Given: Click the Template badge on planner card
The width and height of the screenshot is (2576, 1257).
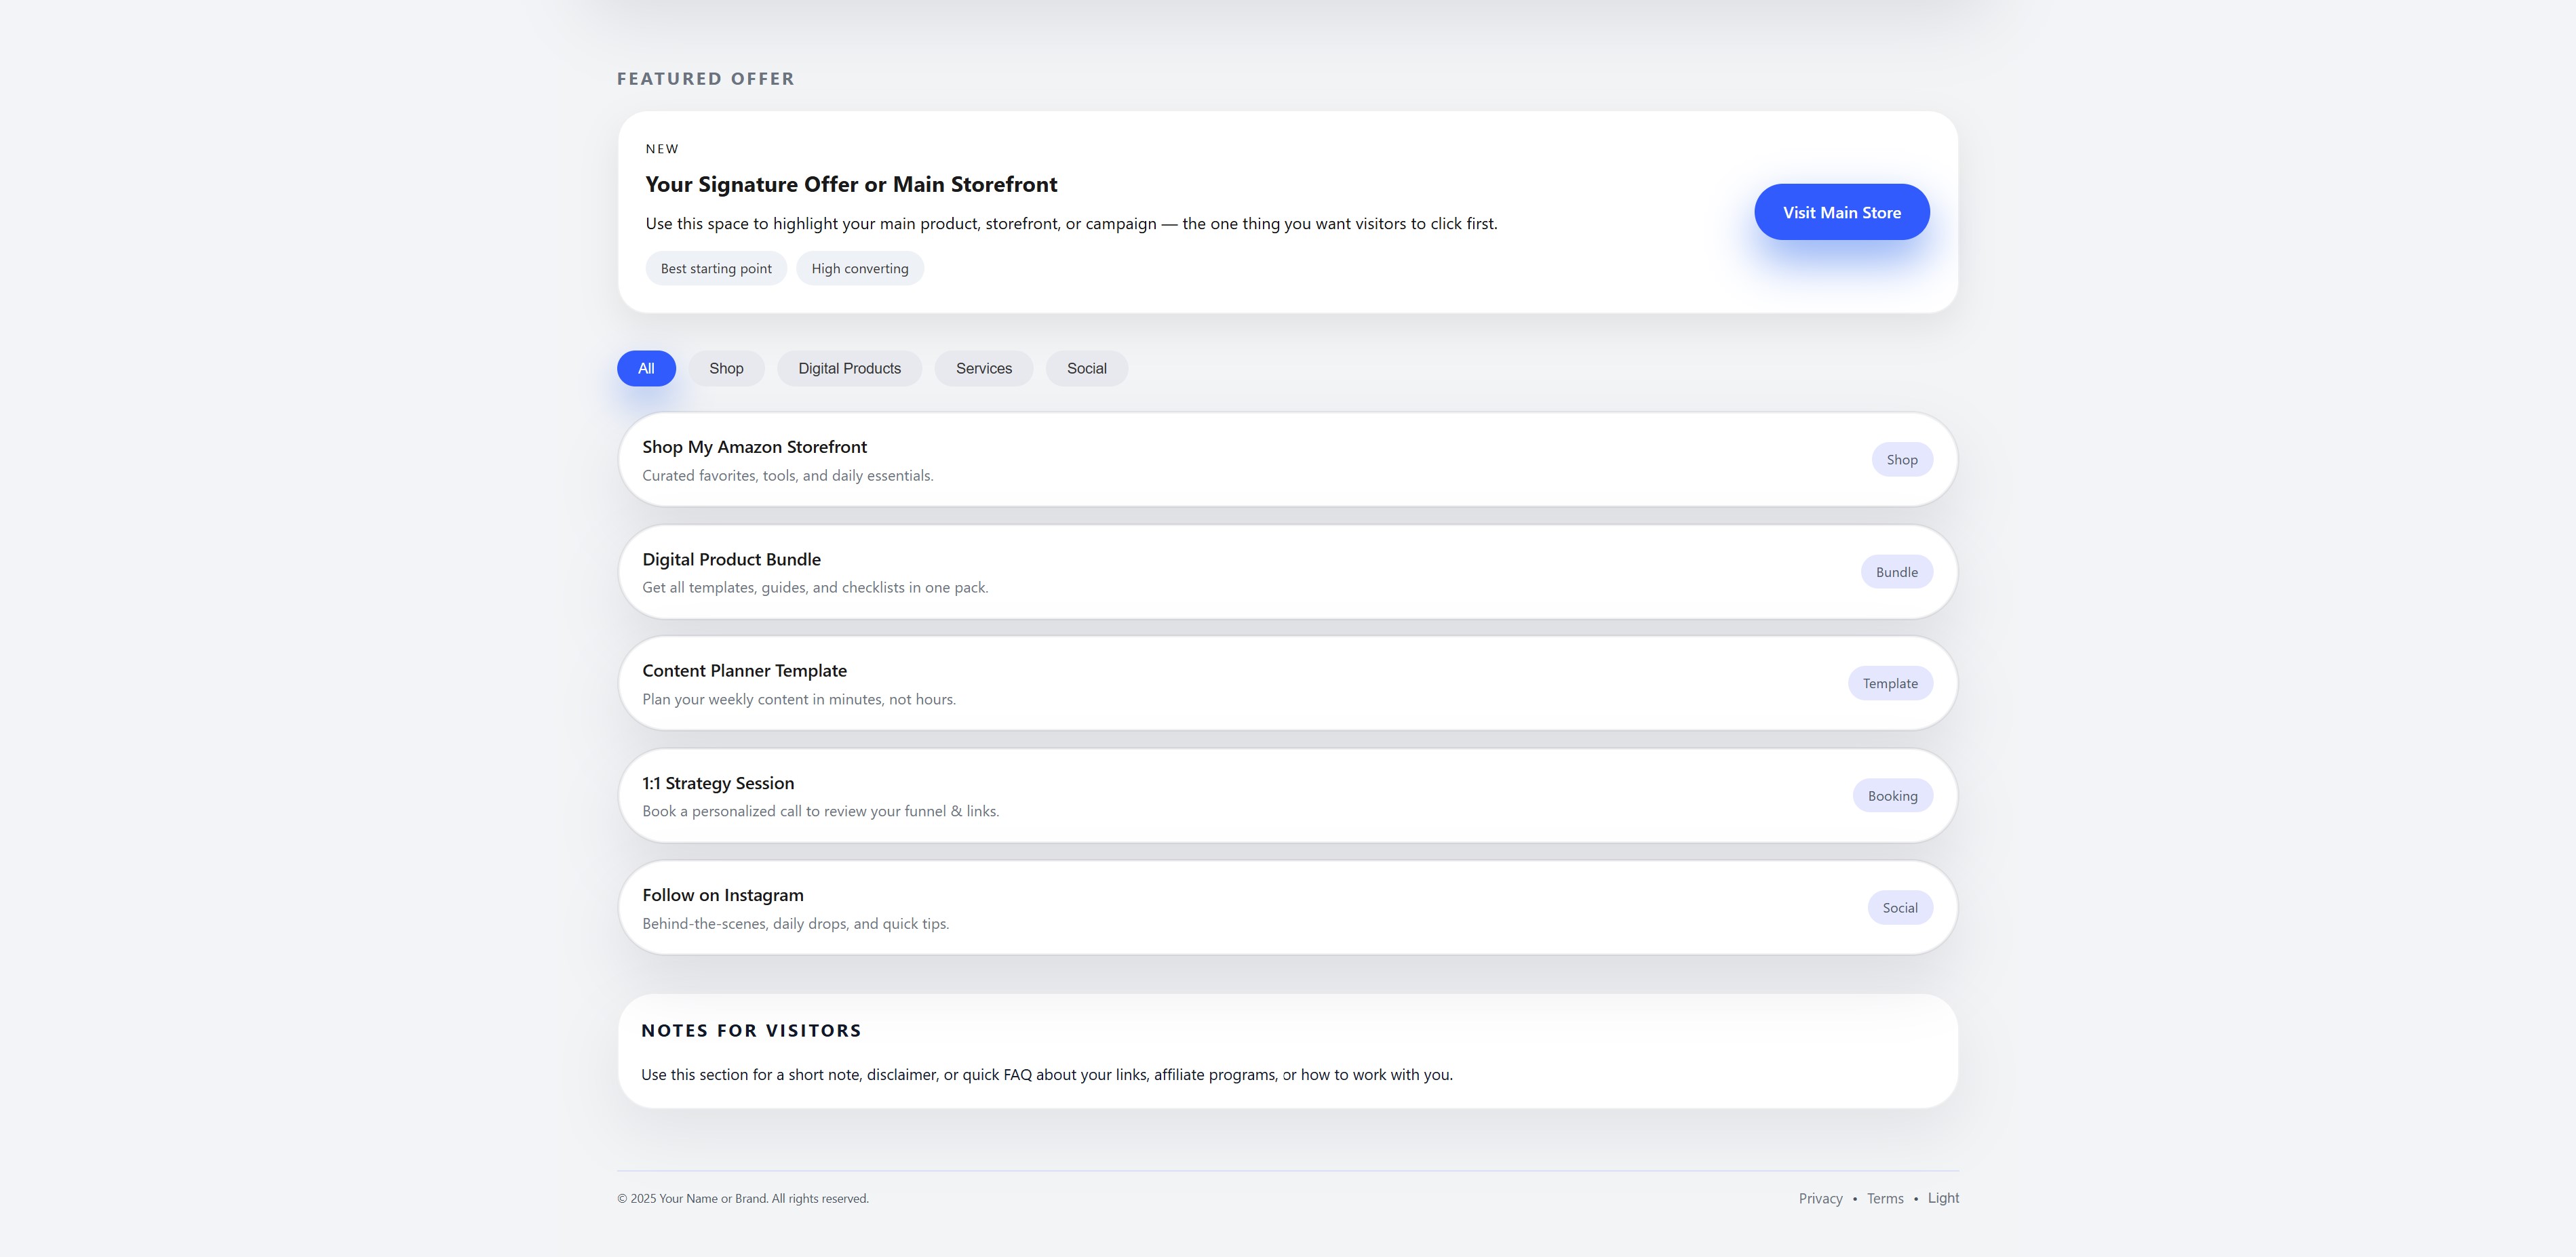Looking at the screenshot, I should tap(1890, 684).
